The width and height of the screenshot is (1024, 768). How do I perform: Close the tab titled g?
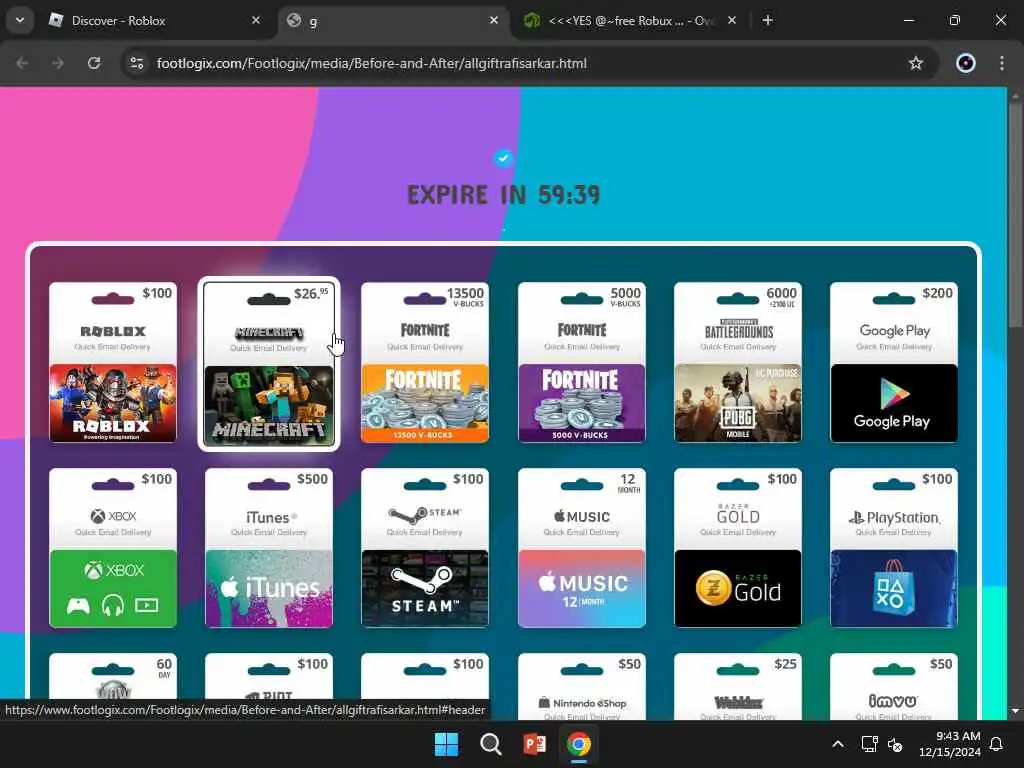(494, 21)
